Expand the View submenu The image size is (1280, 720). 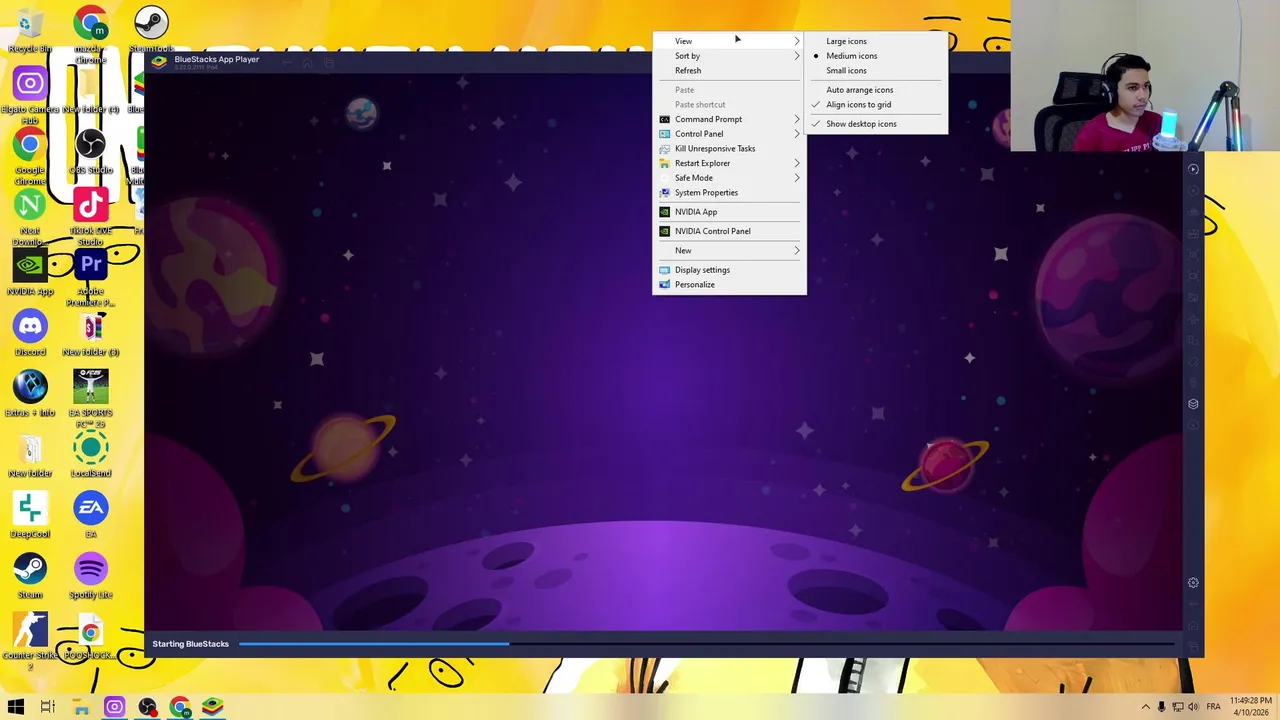(729, 41)
